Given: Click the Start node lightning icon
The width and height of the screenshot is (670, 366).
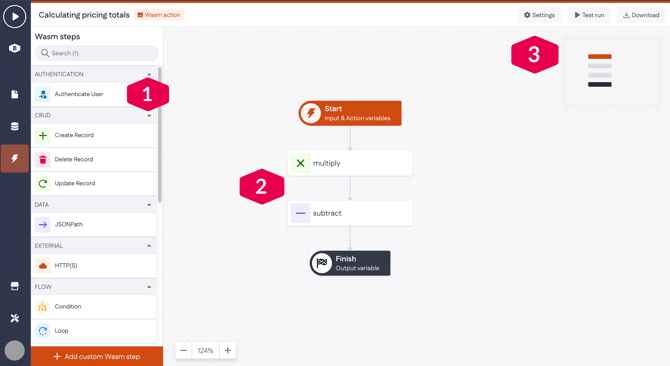Looking at the screenshot, I should [x=311, y=113].
